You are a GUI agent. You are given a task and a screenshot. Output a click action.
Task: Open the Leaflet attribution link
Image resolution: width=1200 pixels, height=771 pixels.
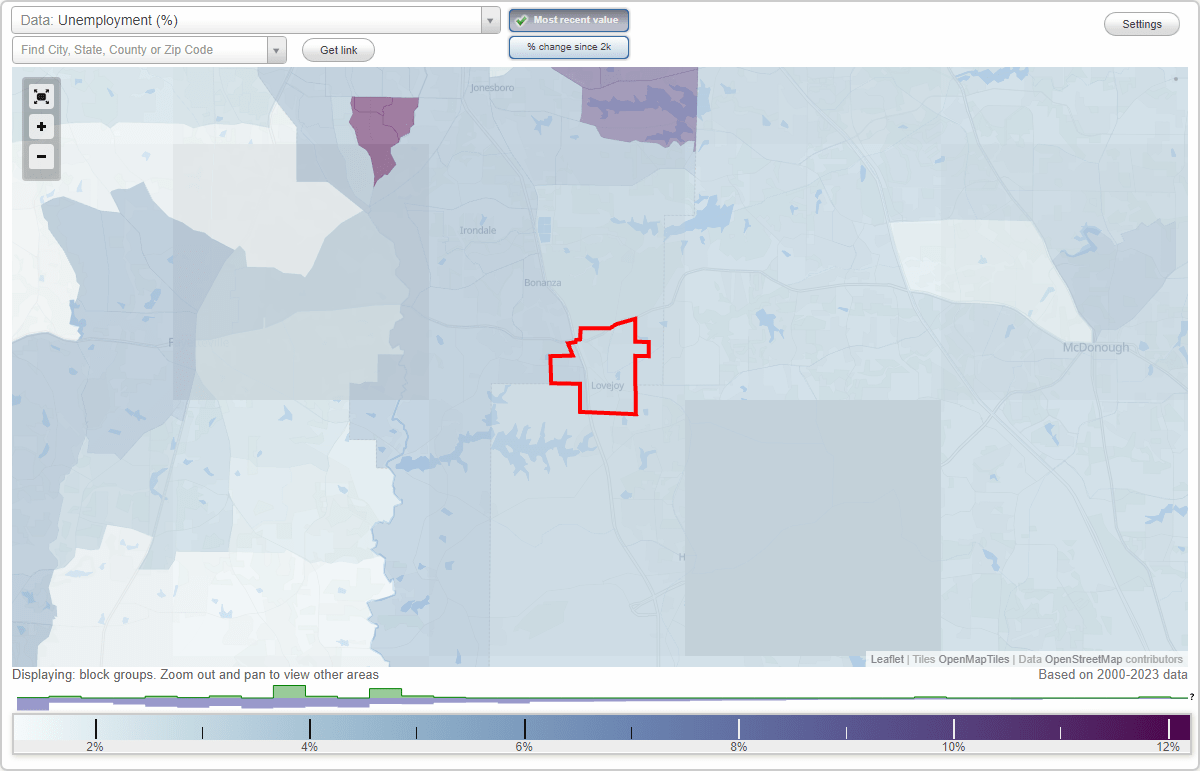(887, 659)
